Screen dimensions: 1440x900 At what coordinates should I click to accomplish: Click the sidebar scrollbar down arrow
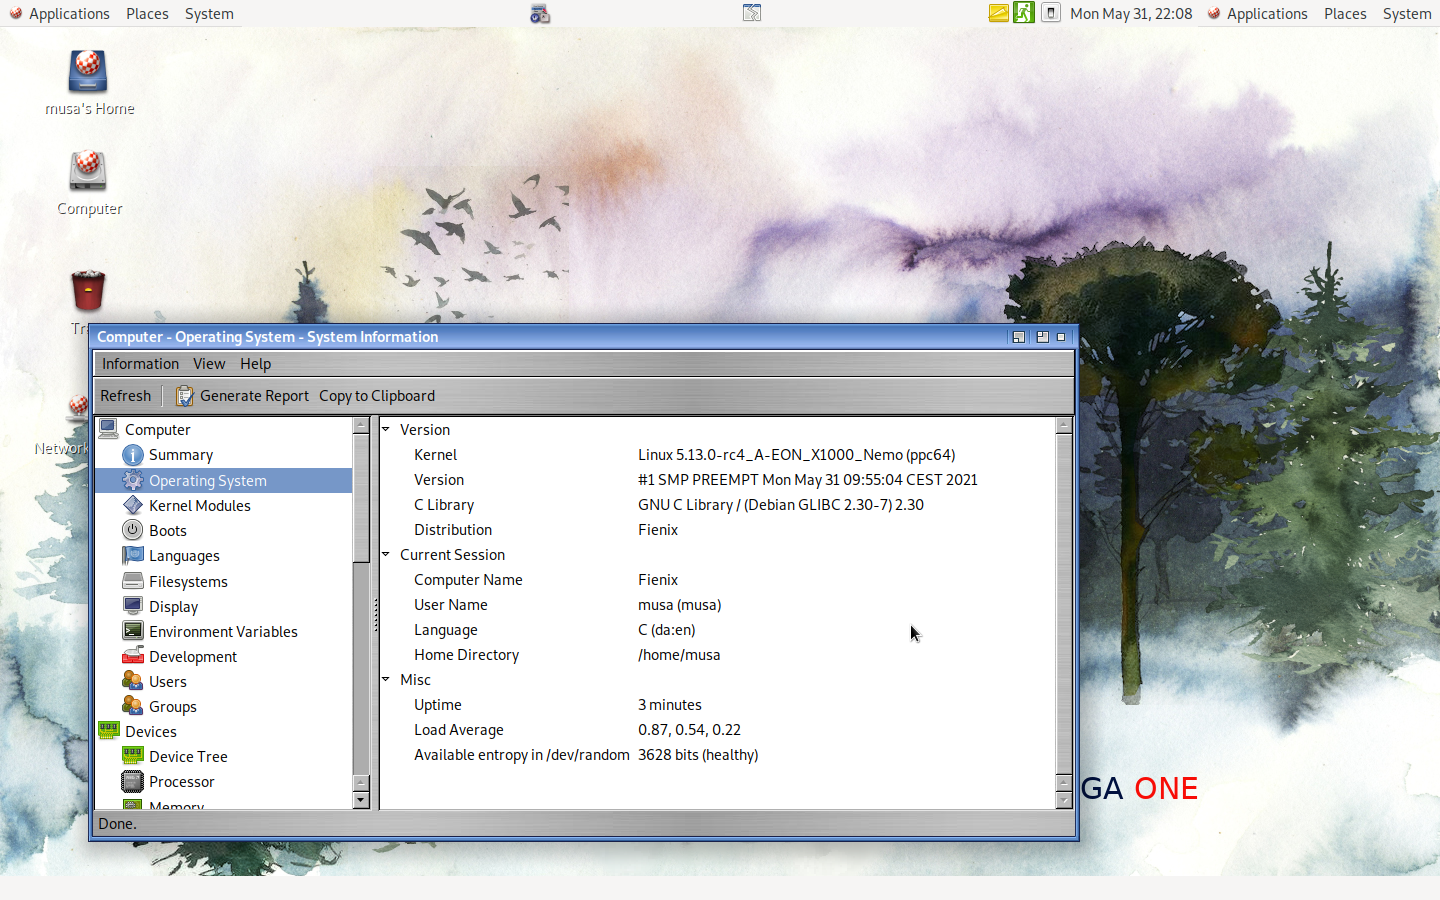point(361,800)
